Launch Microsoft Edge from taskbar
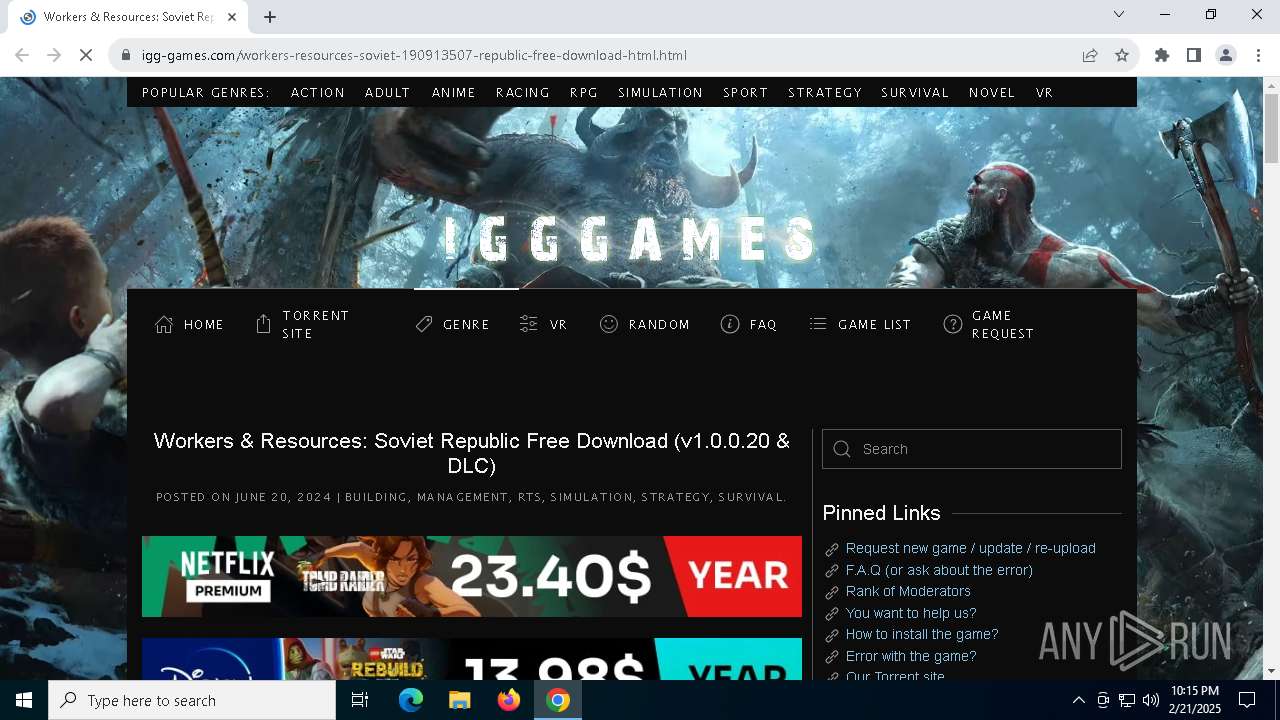This screenshot has width=1280, height=720. point(411,700)
